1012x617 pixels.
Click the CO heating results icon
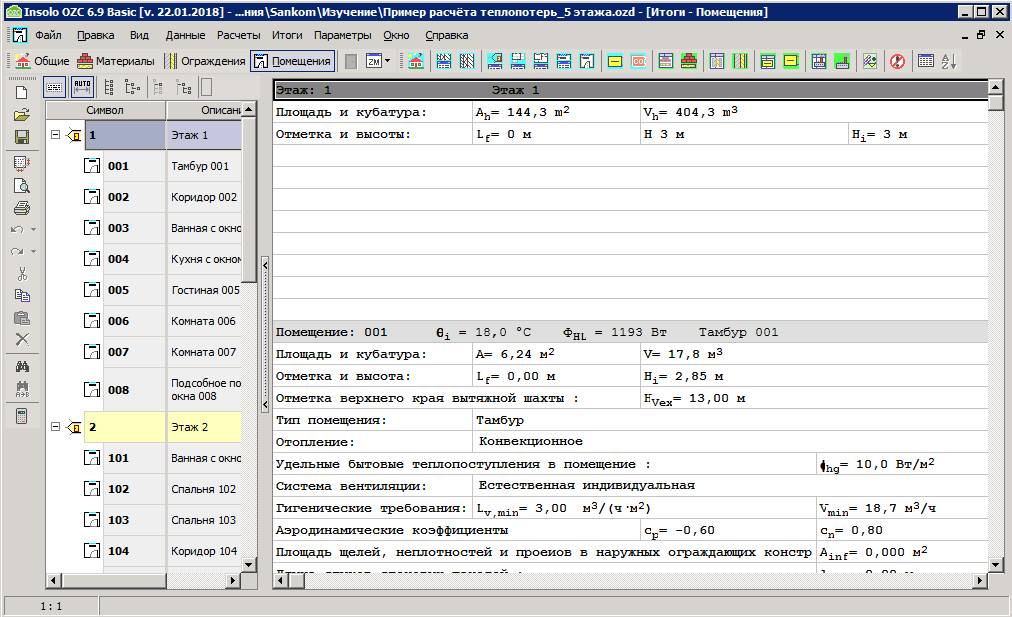[638, 61]
